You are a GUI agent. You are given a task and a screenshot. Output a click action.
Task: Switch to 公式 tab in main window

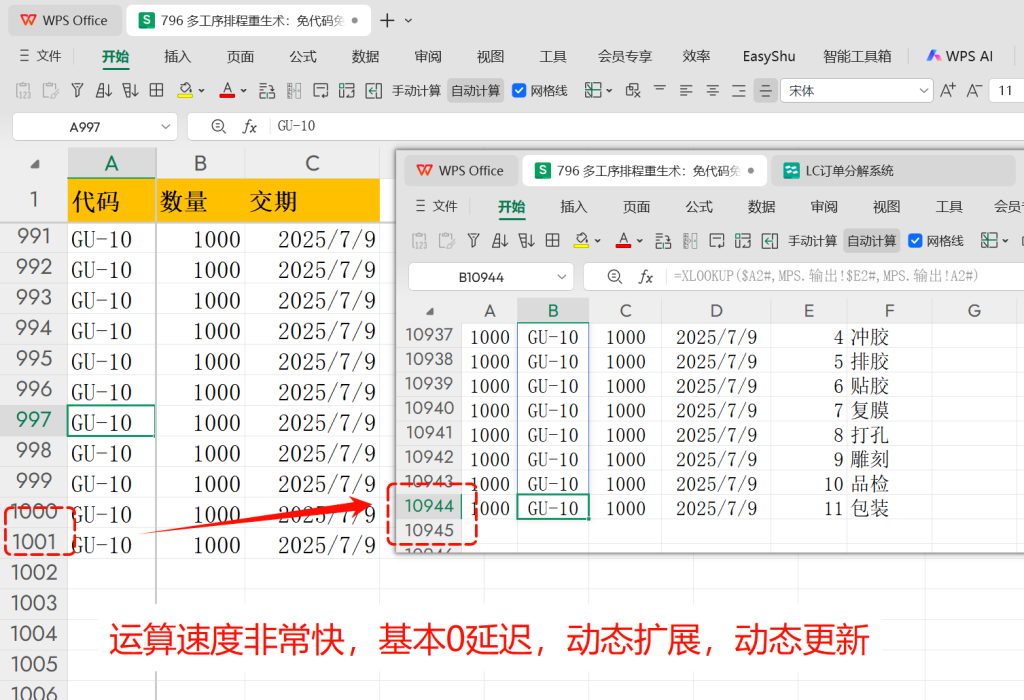(x=302, y=57)
